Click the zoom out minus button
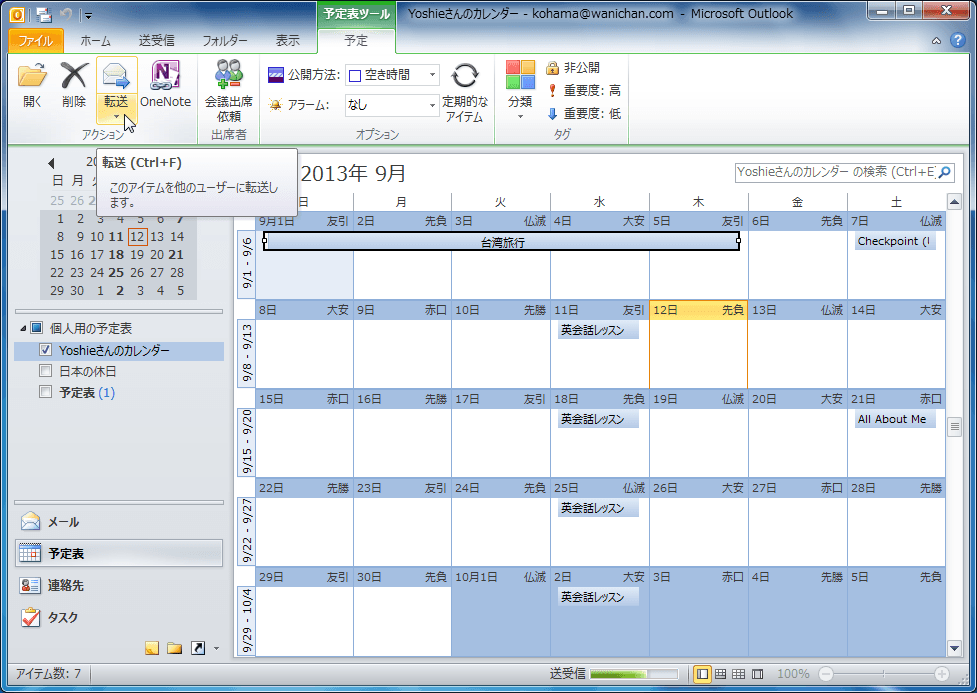 [x=826, y=674]
